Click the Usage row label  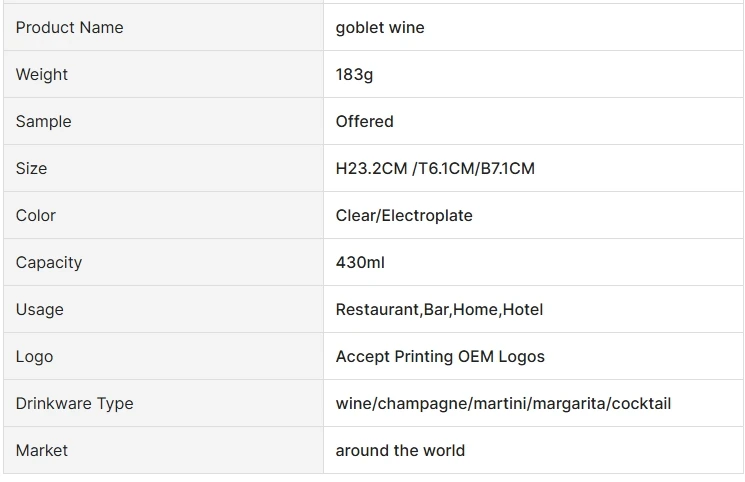click(40, 310)
